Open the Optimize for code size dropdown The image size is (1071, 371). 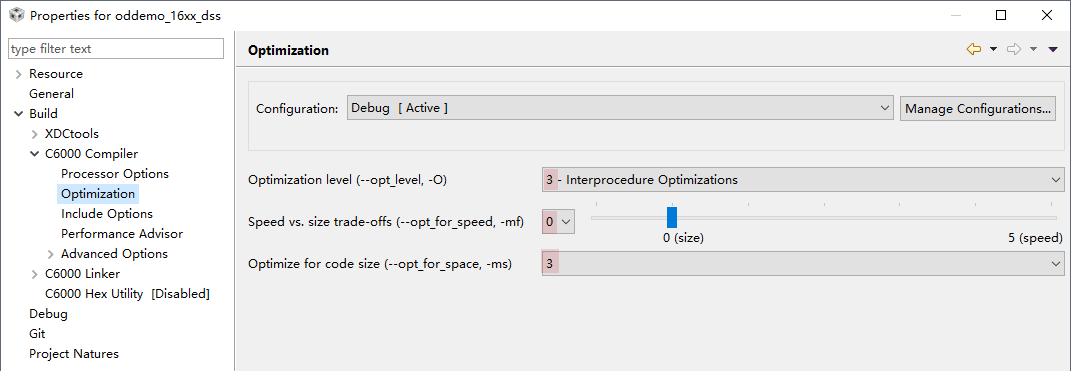803,263
